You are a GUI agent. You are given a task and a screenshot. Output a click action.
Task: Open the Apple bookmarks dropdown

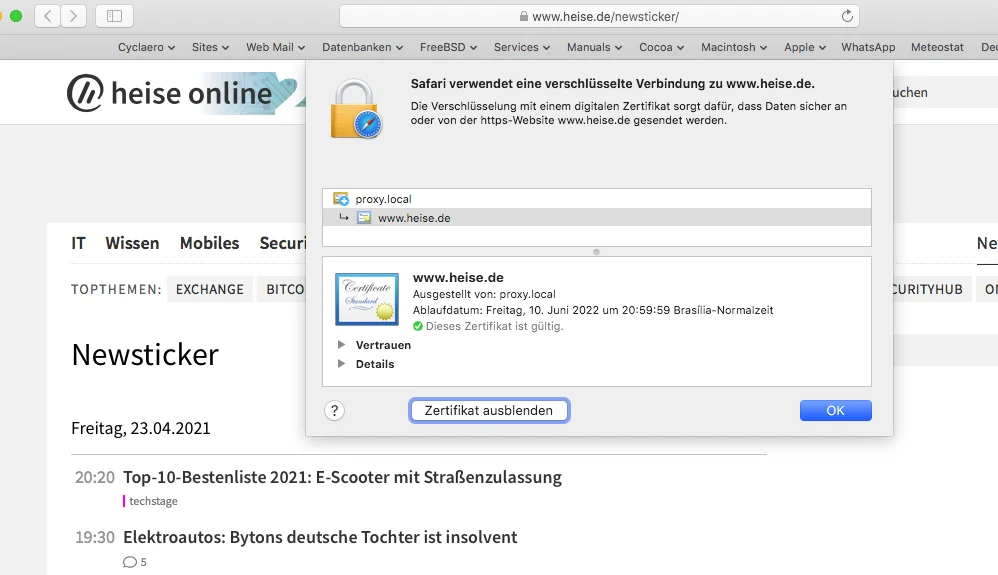pos(805,47)
